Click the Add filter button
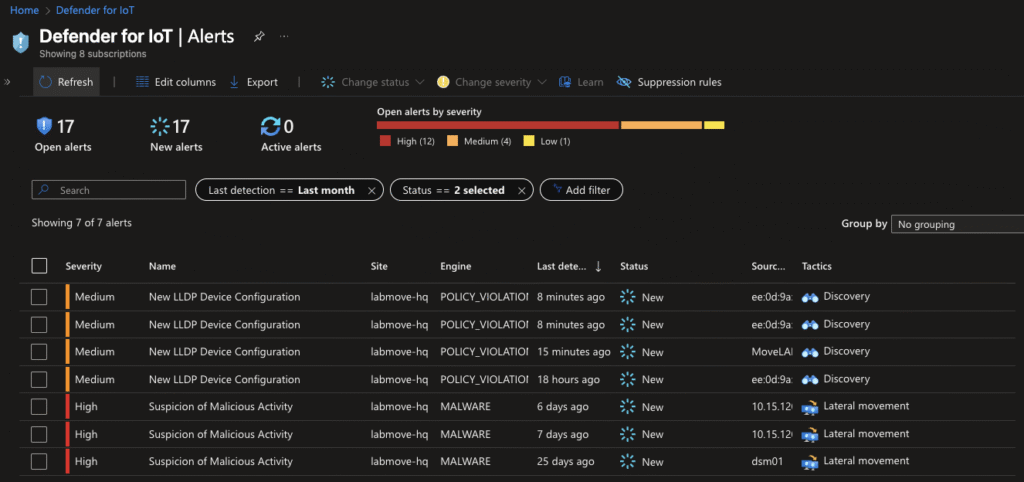Image resolution: width=1024 pixels, height=482 pixels. (x=581, y=190)
